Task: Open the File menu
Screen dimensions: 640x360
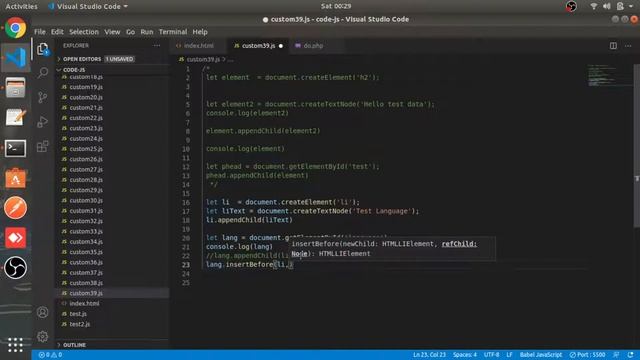Action: (40, 32)
